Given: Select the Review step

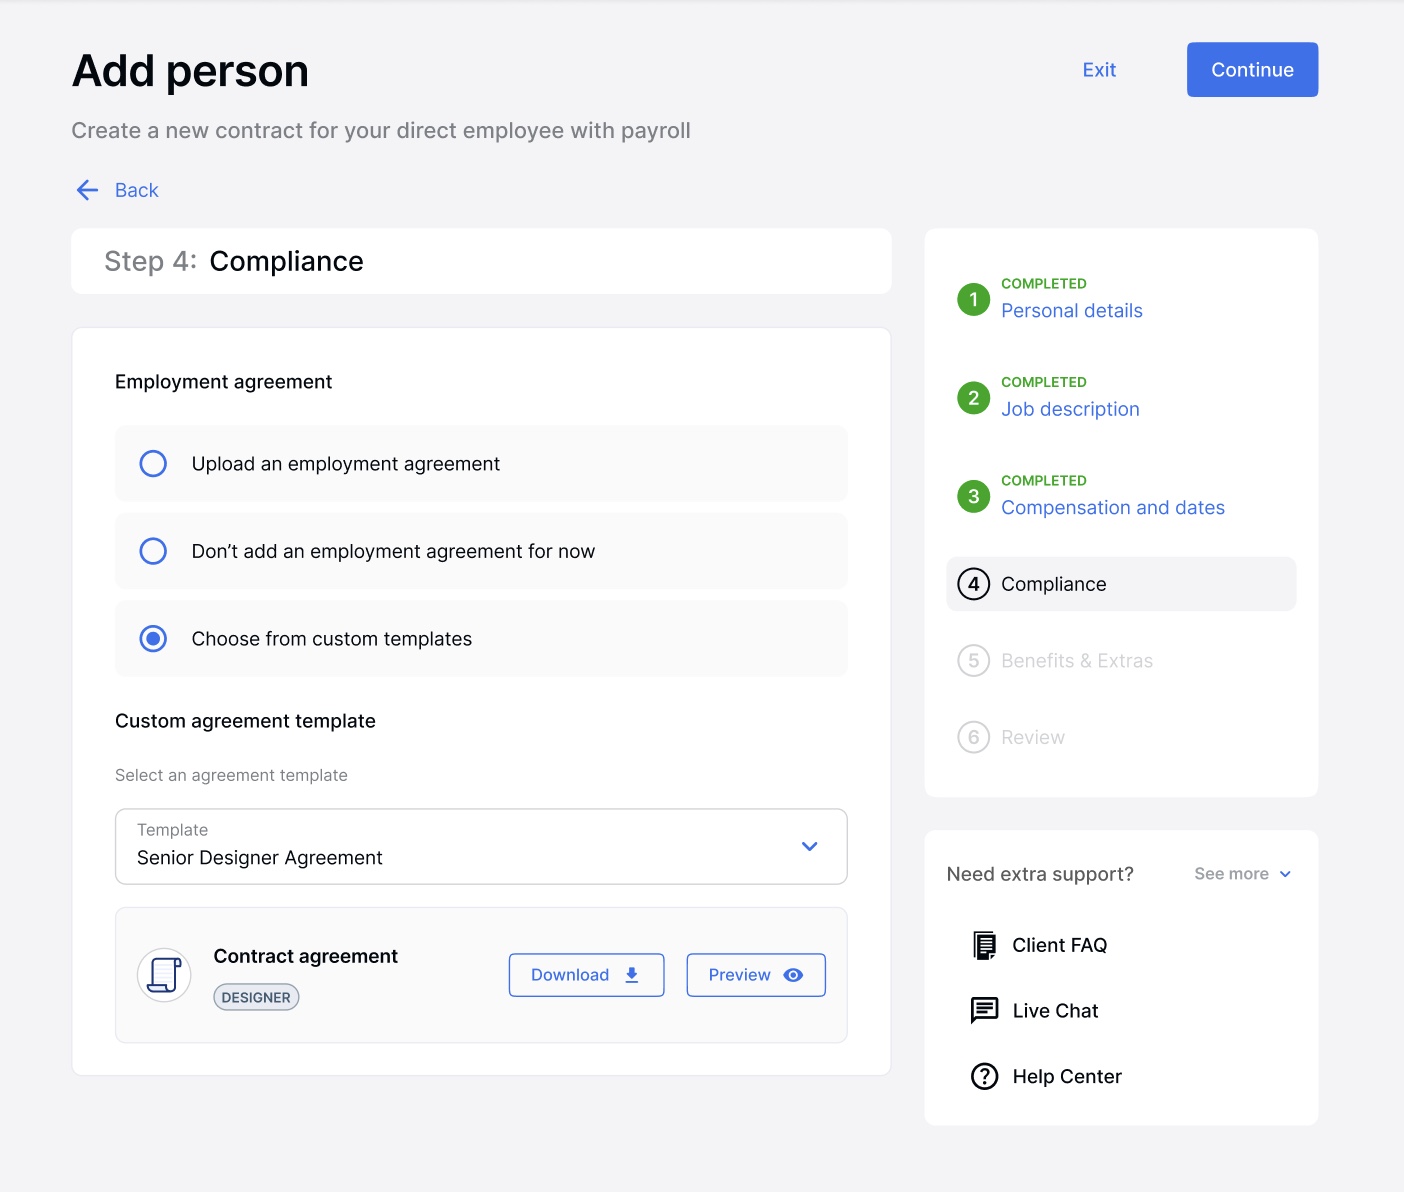Looking at the screenshot, I should tap(1033, 737).
